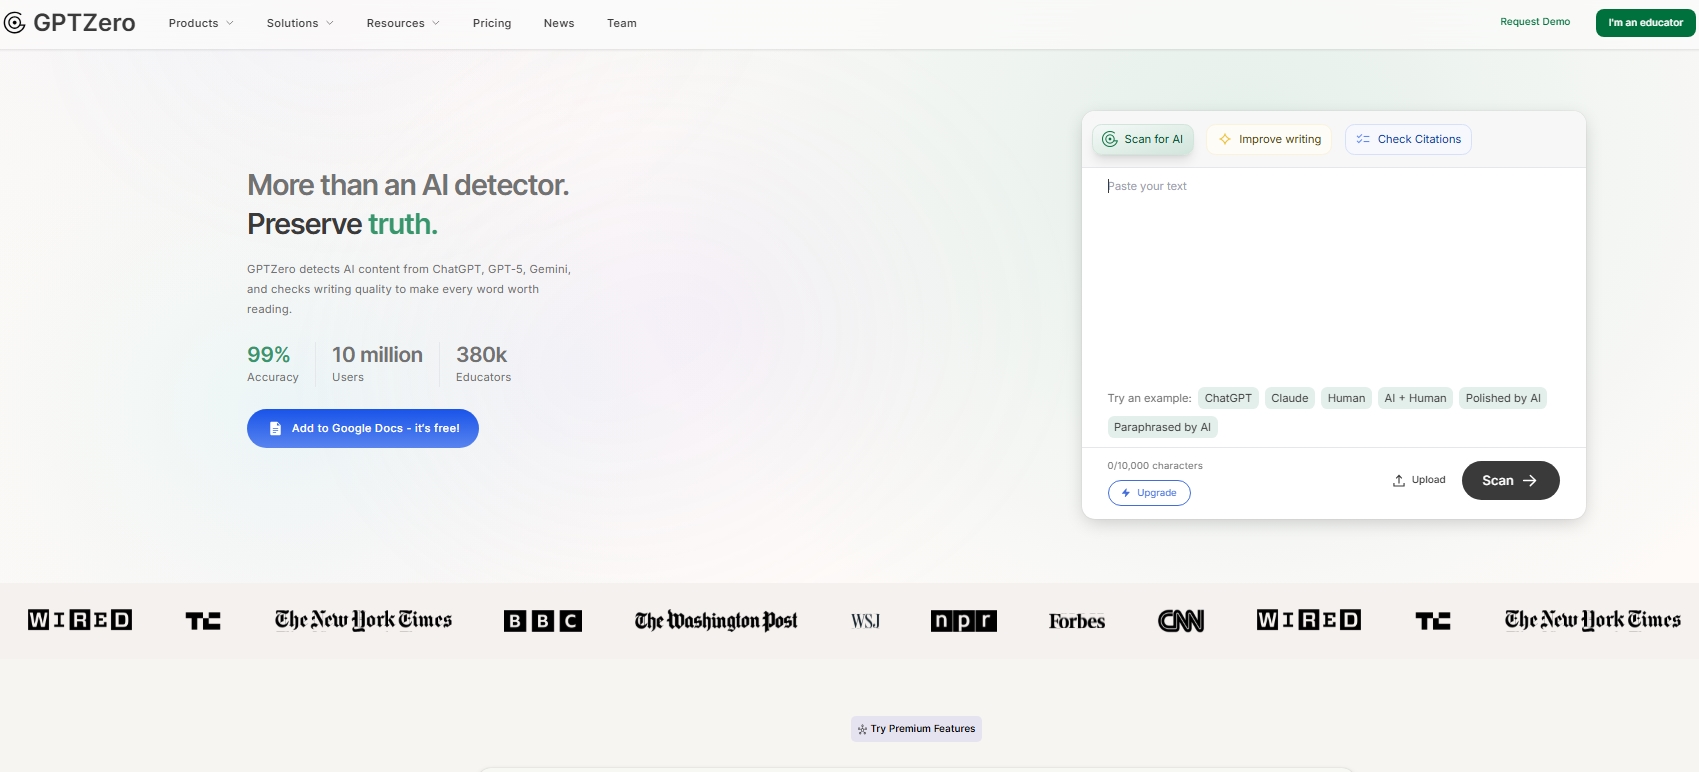Screen dimensions: 1699x772
Task: Try the Polished by AI example
Action: coord(1503,398)
